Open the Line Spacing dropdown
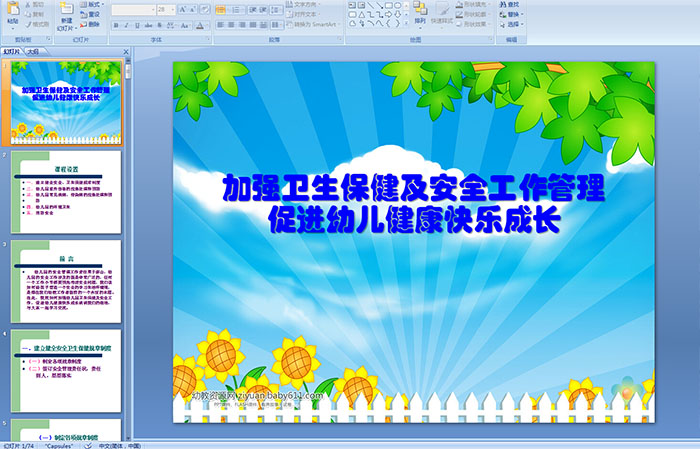 pyautogui.click(x=276, y=10)
